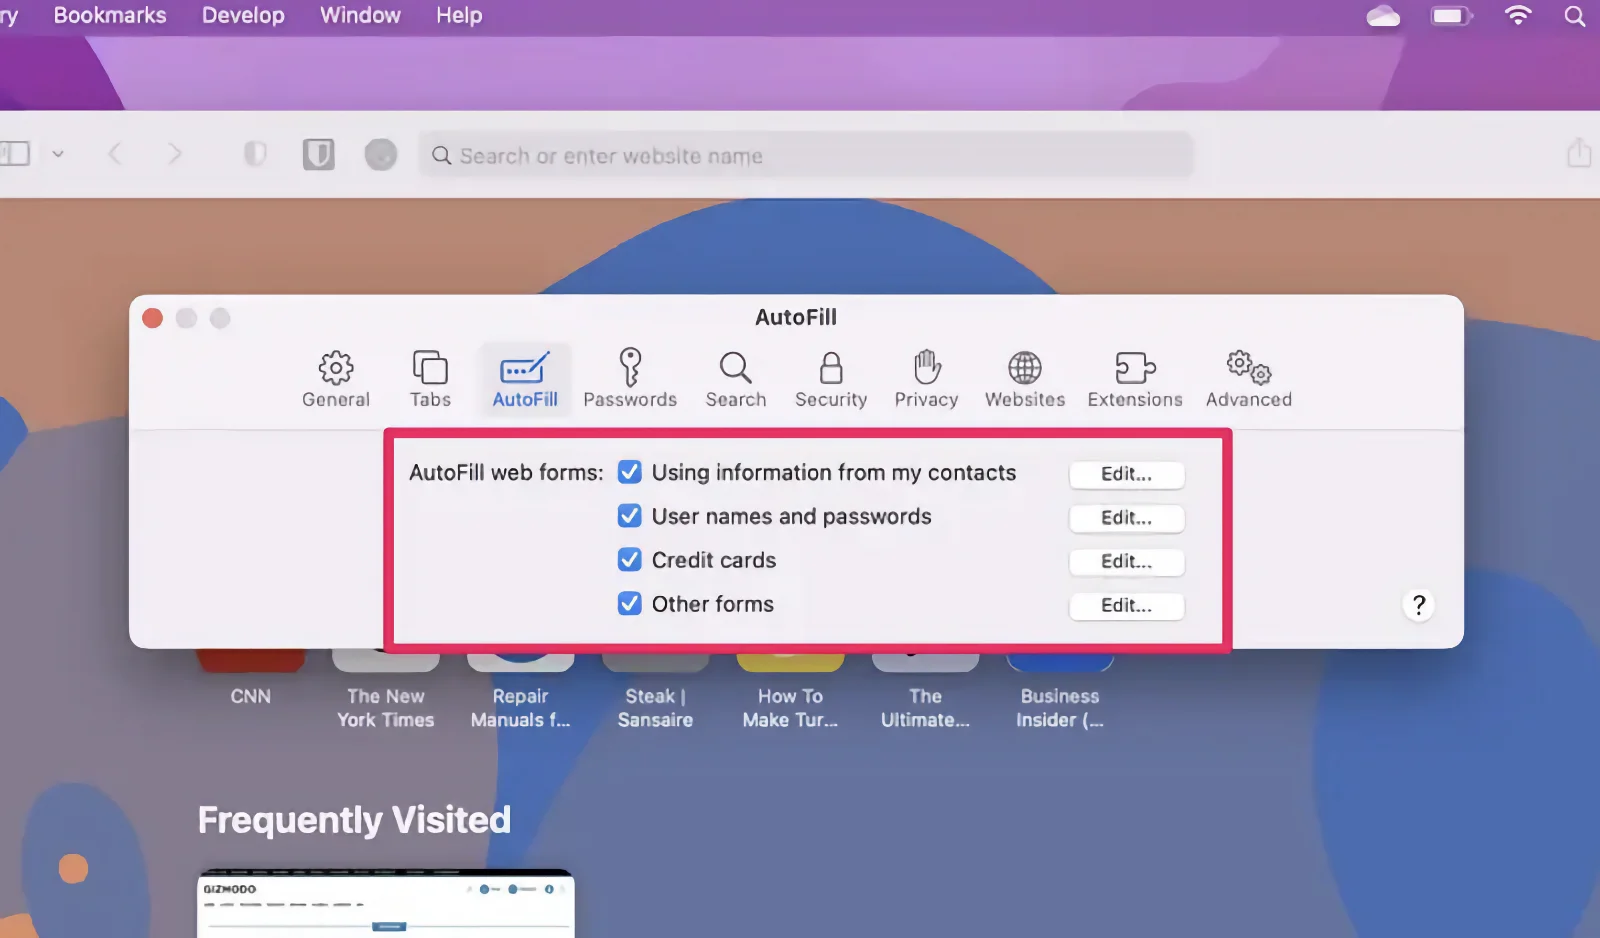Open the Security preferences pane
This screenshot has width=1600, height=938.
click(x=831, y=380)
